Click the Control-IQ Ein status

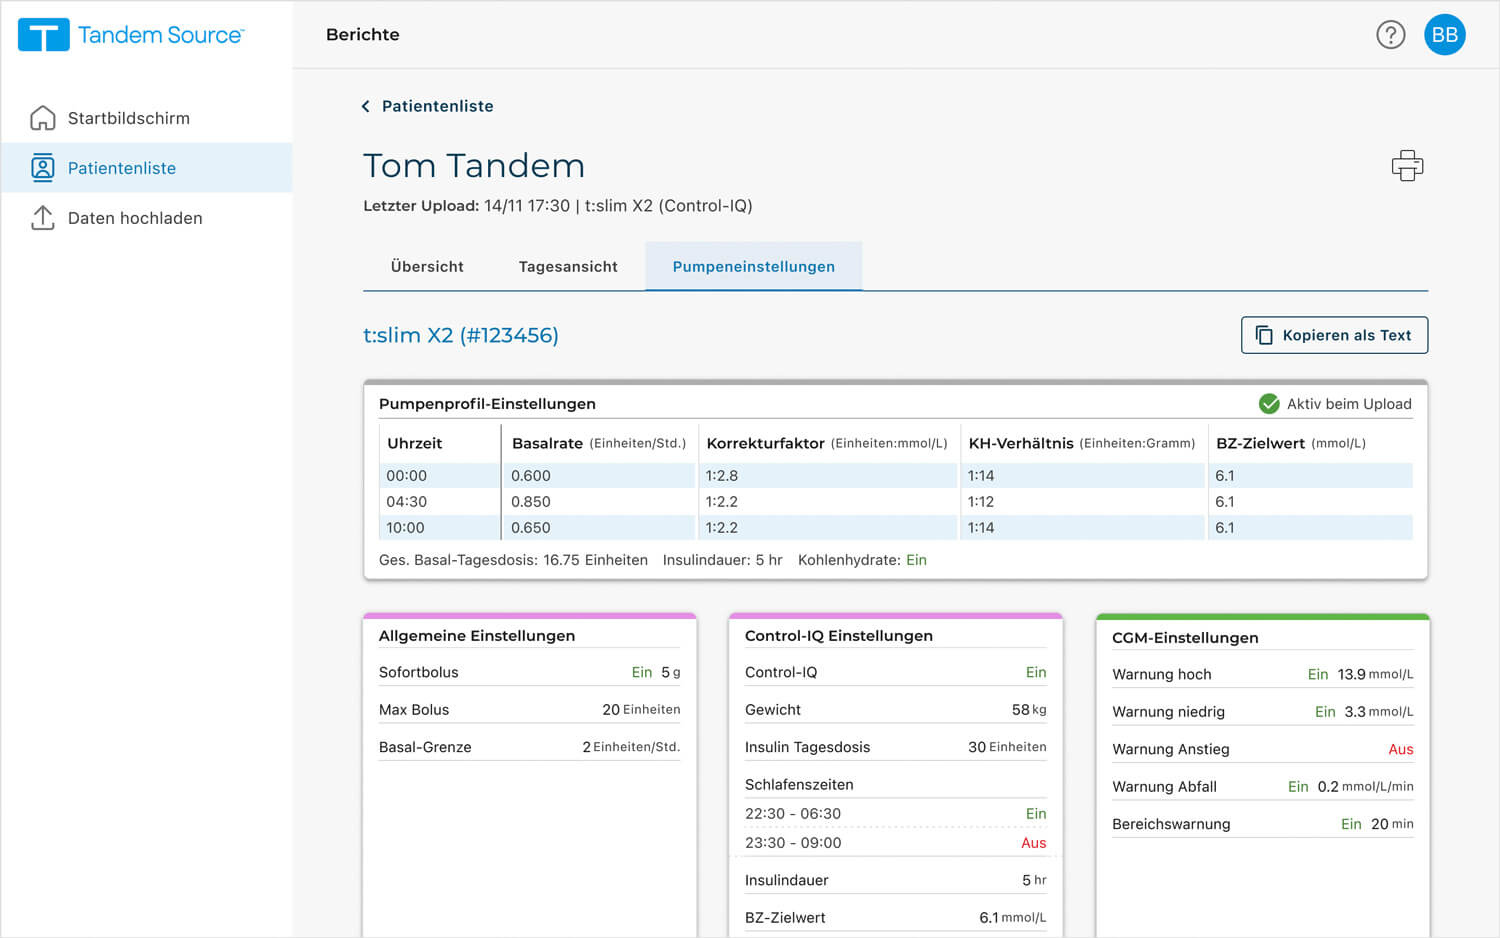pos(1036,672)
